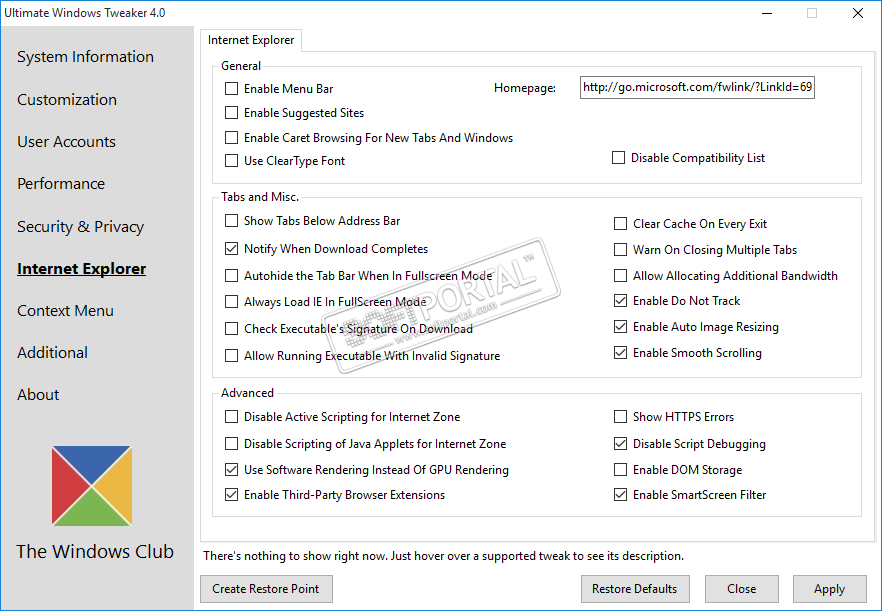
Task: Select Internet Explorer in the sidebar
Action: (x=82, y=269)
